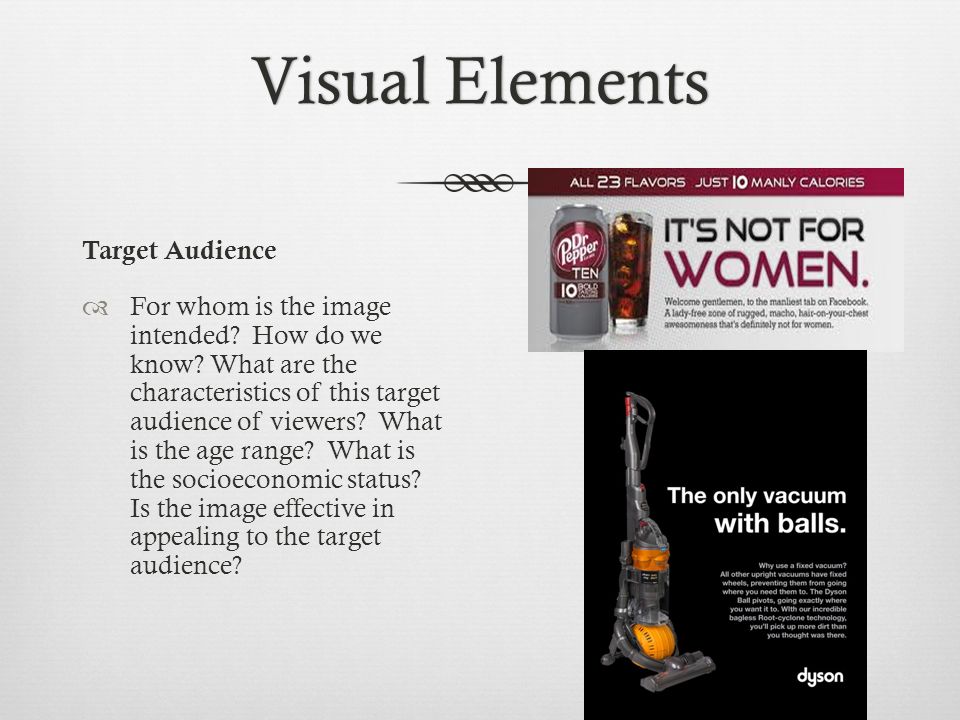Click the Dr Pepper Ten can
Image resolution: width=960 pixels, height=720 pixels.
click(x=579, y=272)
